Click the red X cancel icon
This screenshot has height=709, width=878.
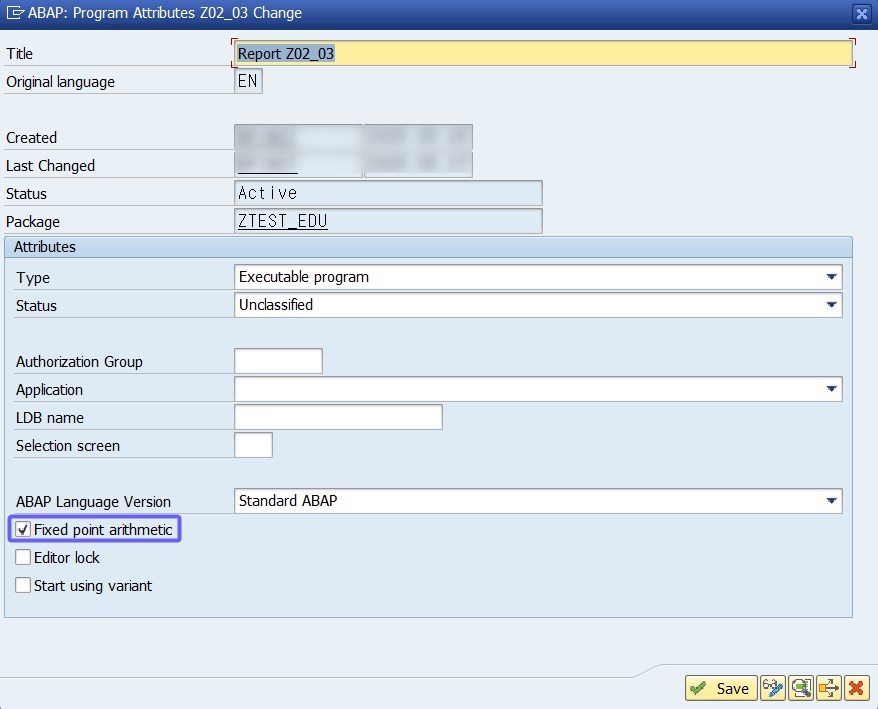click(x=857, y=688)
